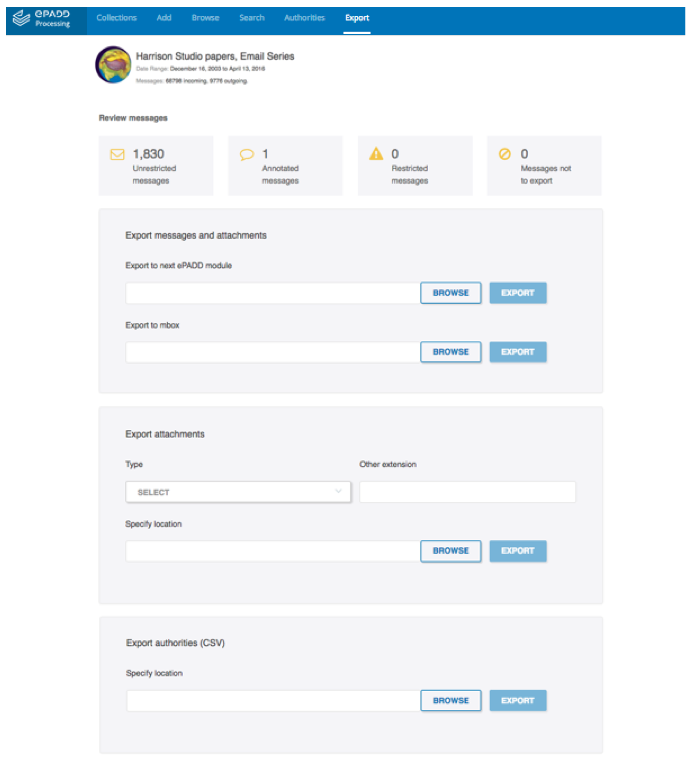Click the Harrison Studio collection avatar image
This screenshot has width=694, height=771.
coord(113,65)
